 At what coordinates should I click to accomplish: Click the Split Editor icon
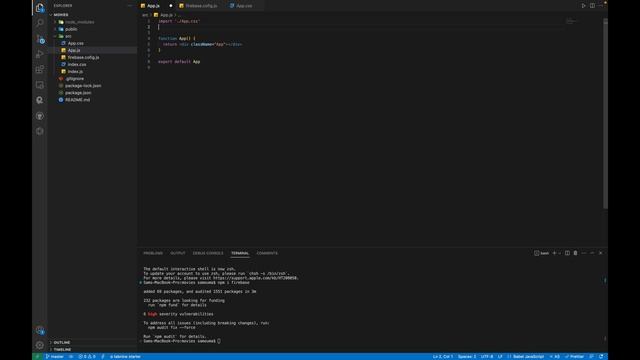[x=592, y=6]
